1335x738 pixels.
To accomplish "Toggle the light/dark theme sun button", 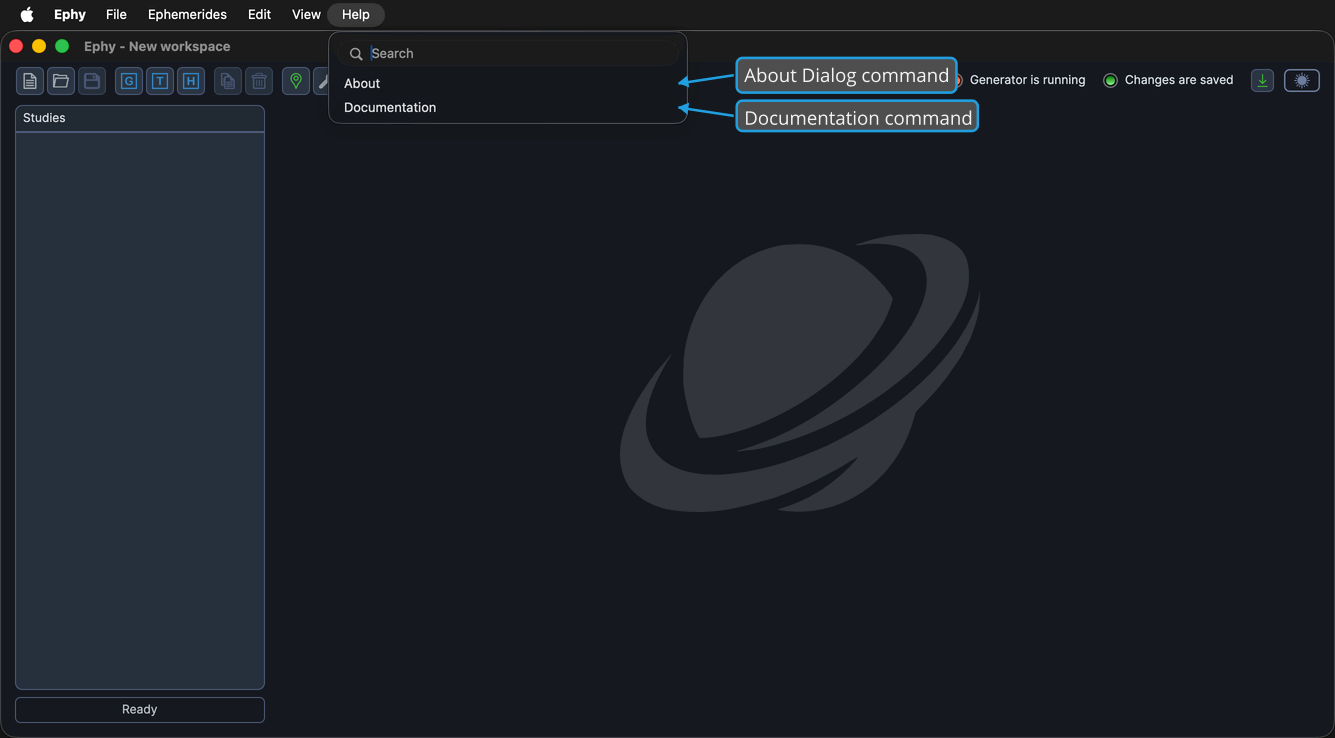I will click(1302, 81).
